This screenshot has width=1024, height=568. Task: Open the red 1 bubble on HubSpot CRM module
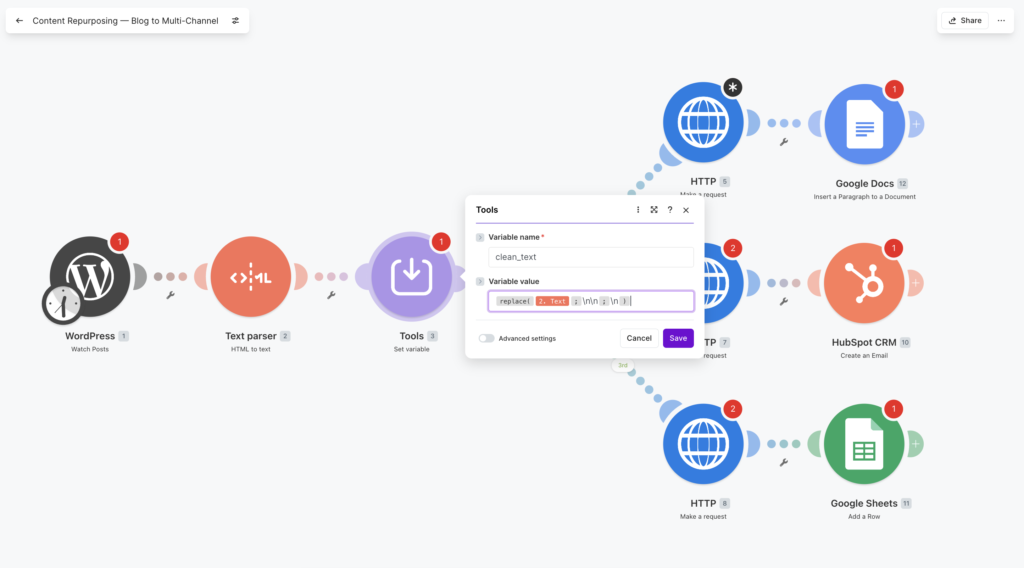click(893, 248)
